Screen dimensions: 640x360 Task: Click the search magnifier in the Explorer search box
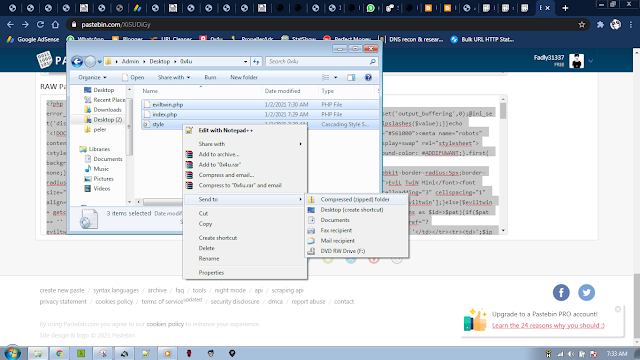(x=373, y=62)
